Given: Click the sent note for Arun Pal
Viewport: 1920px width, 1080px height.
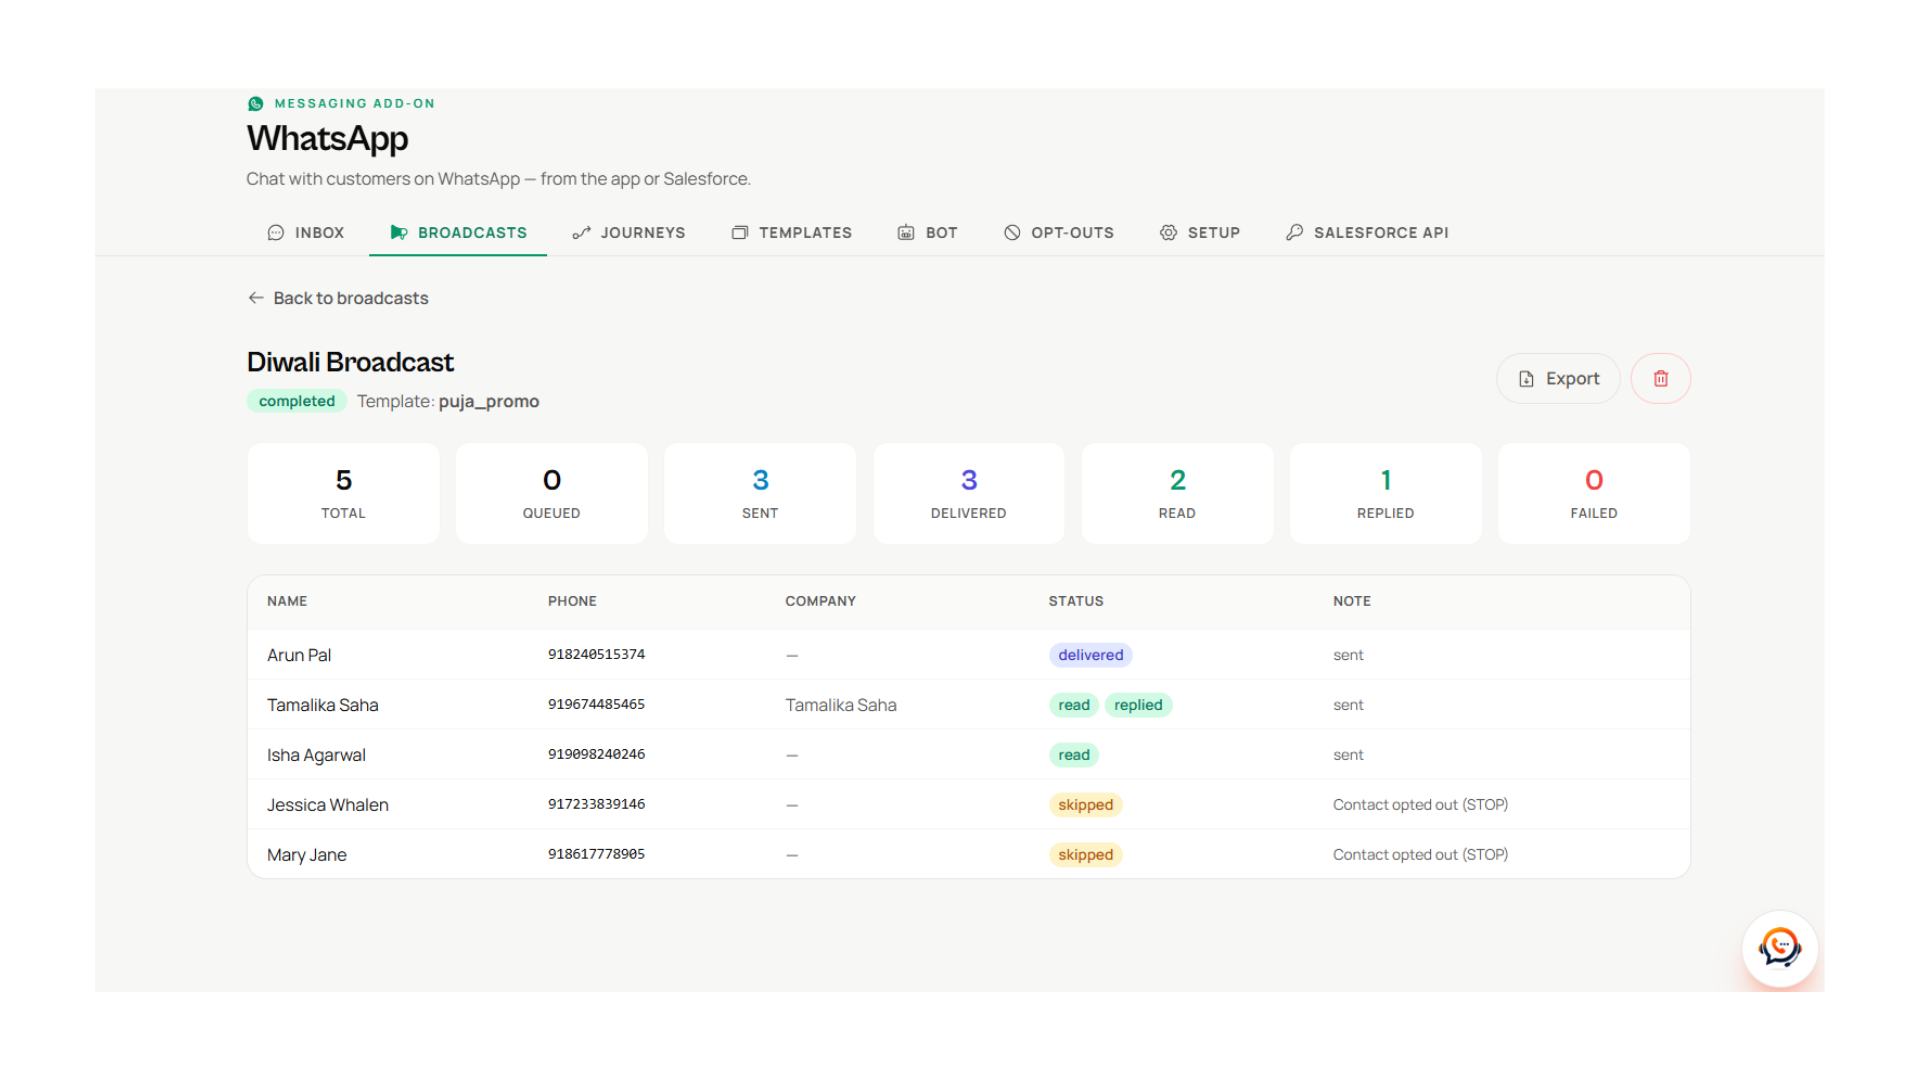Looking at the screenshot, I should [1348, 655].
